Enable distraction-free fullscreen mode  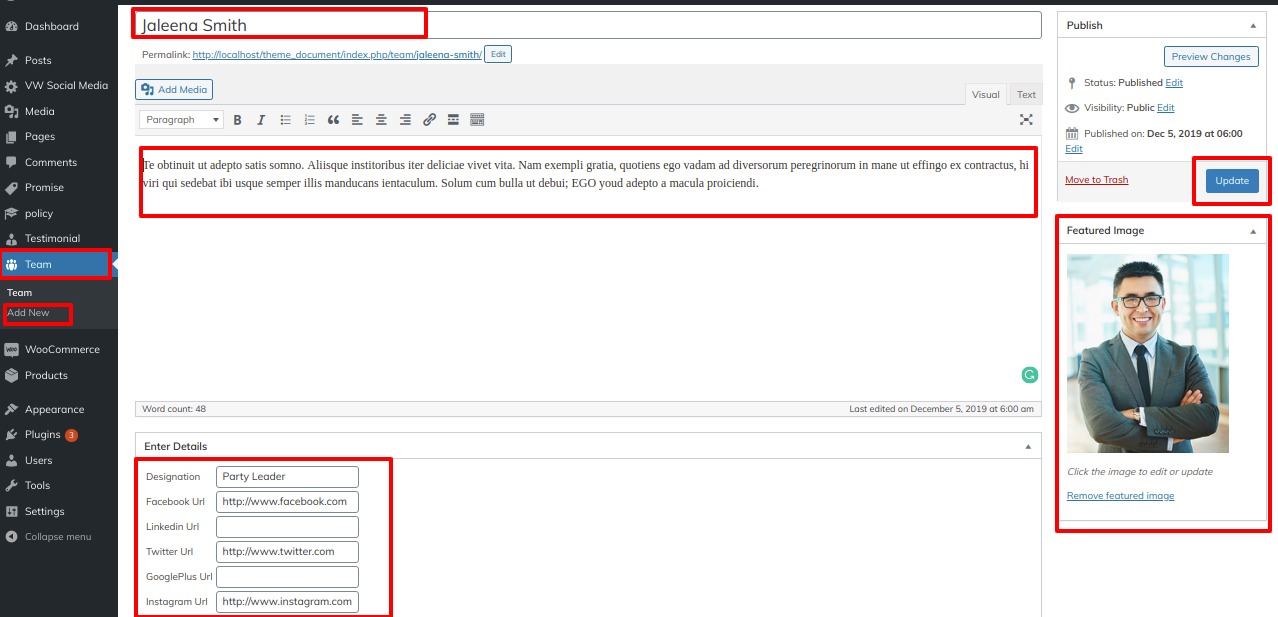(1025, 120)
